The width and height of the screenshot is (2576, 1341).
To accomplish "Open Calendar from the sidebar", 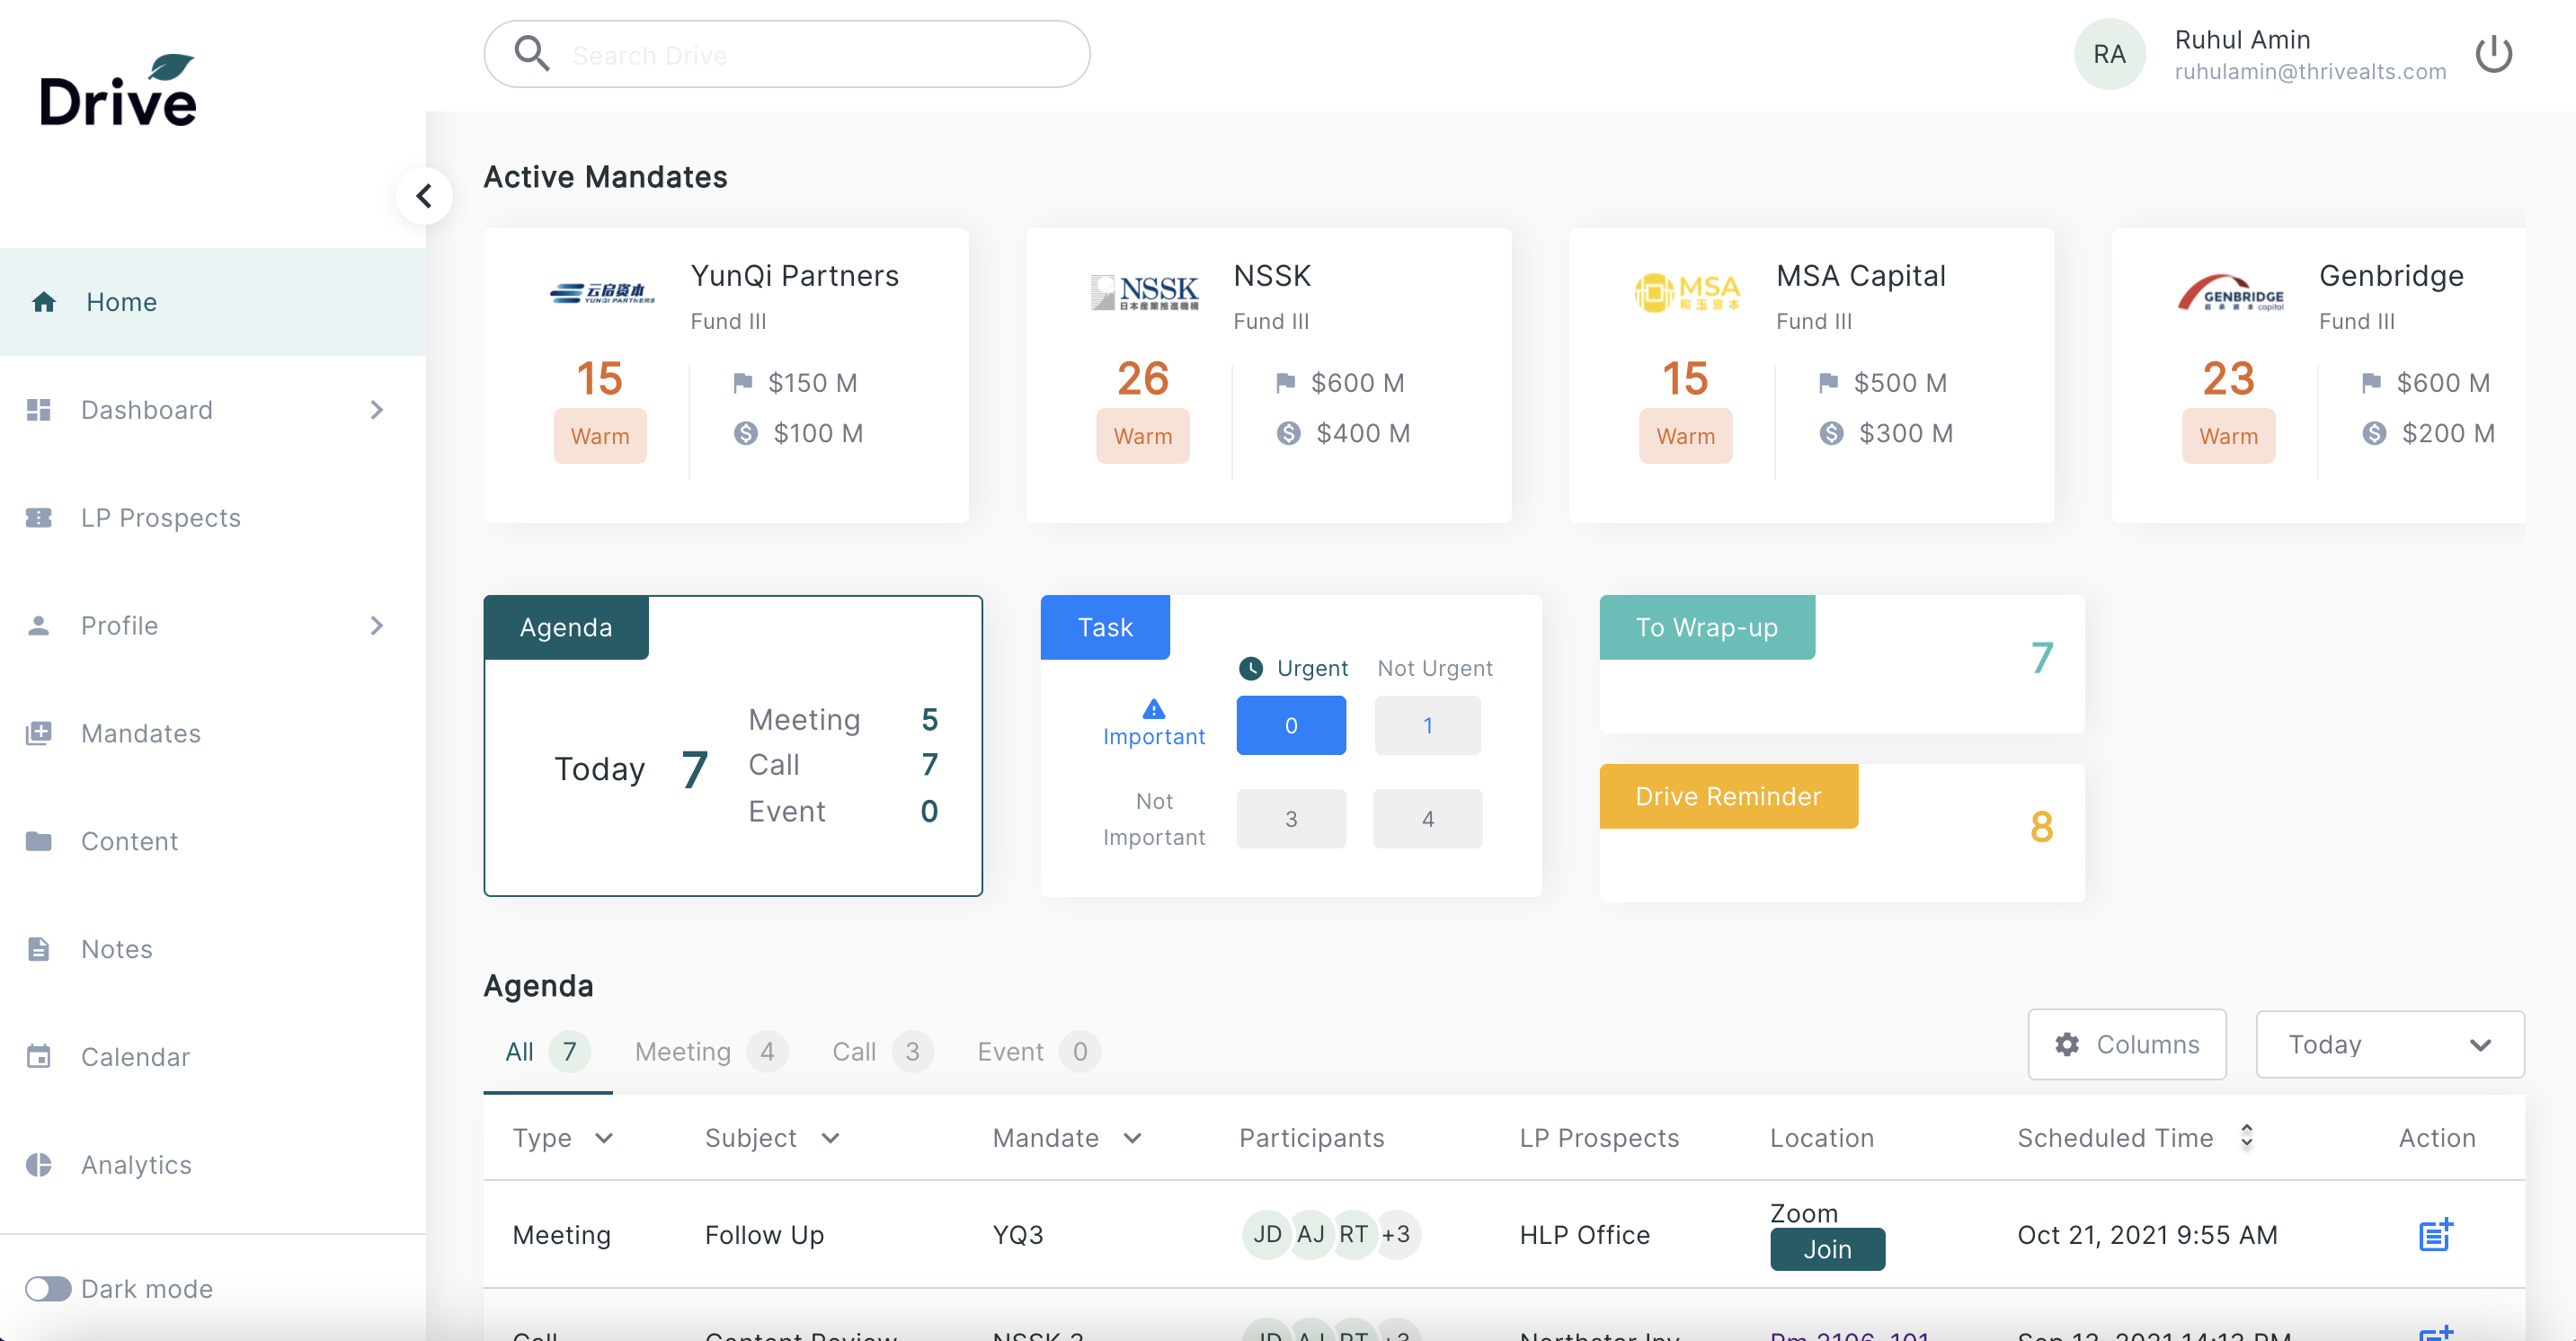I will (x=135, y=1057).
